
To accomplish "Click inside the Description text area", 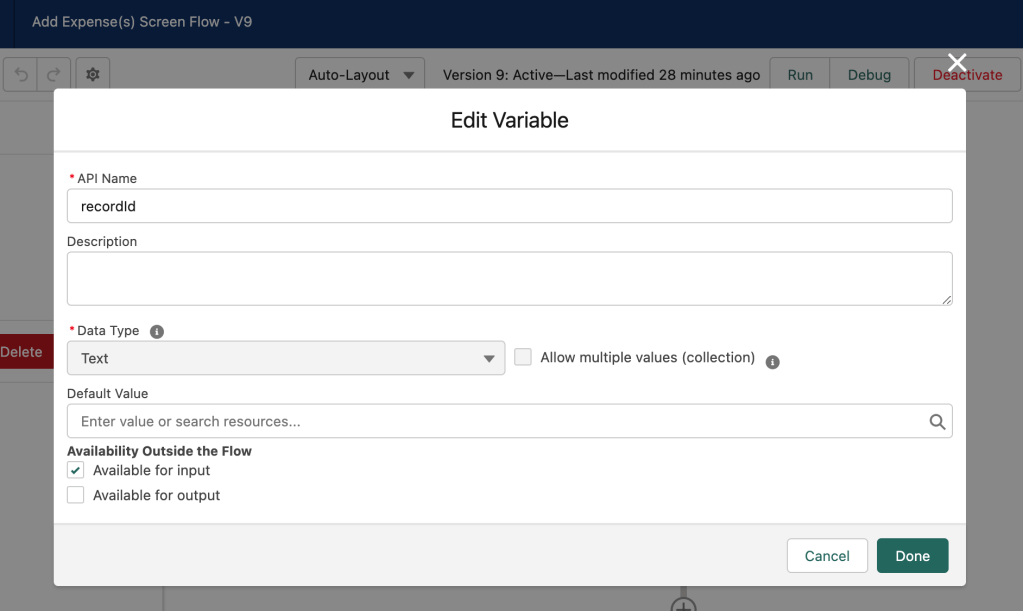I will tap(509, 278).
